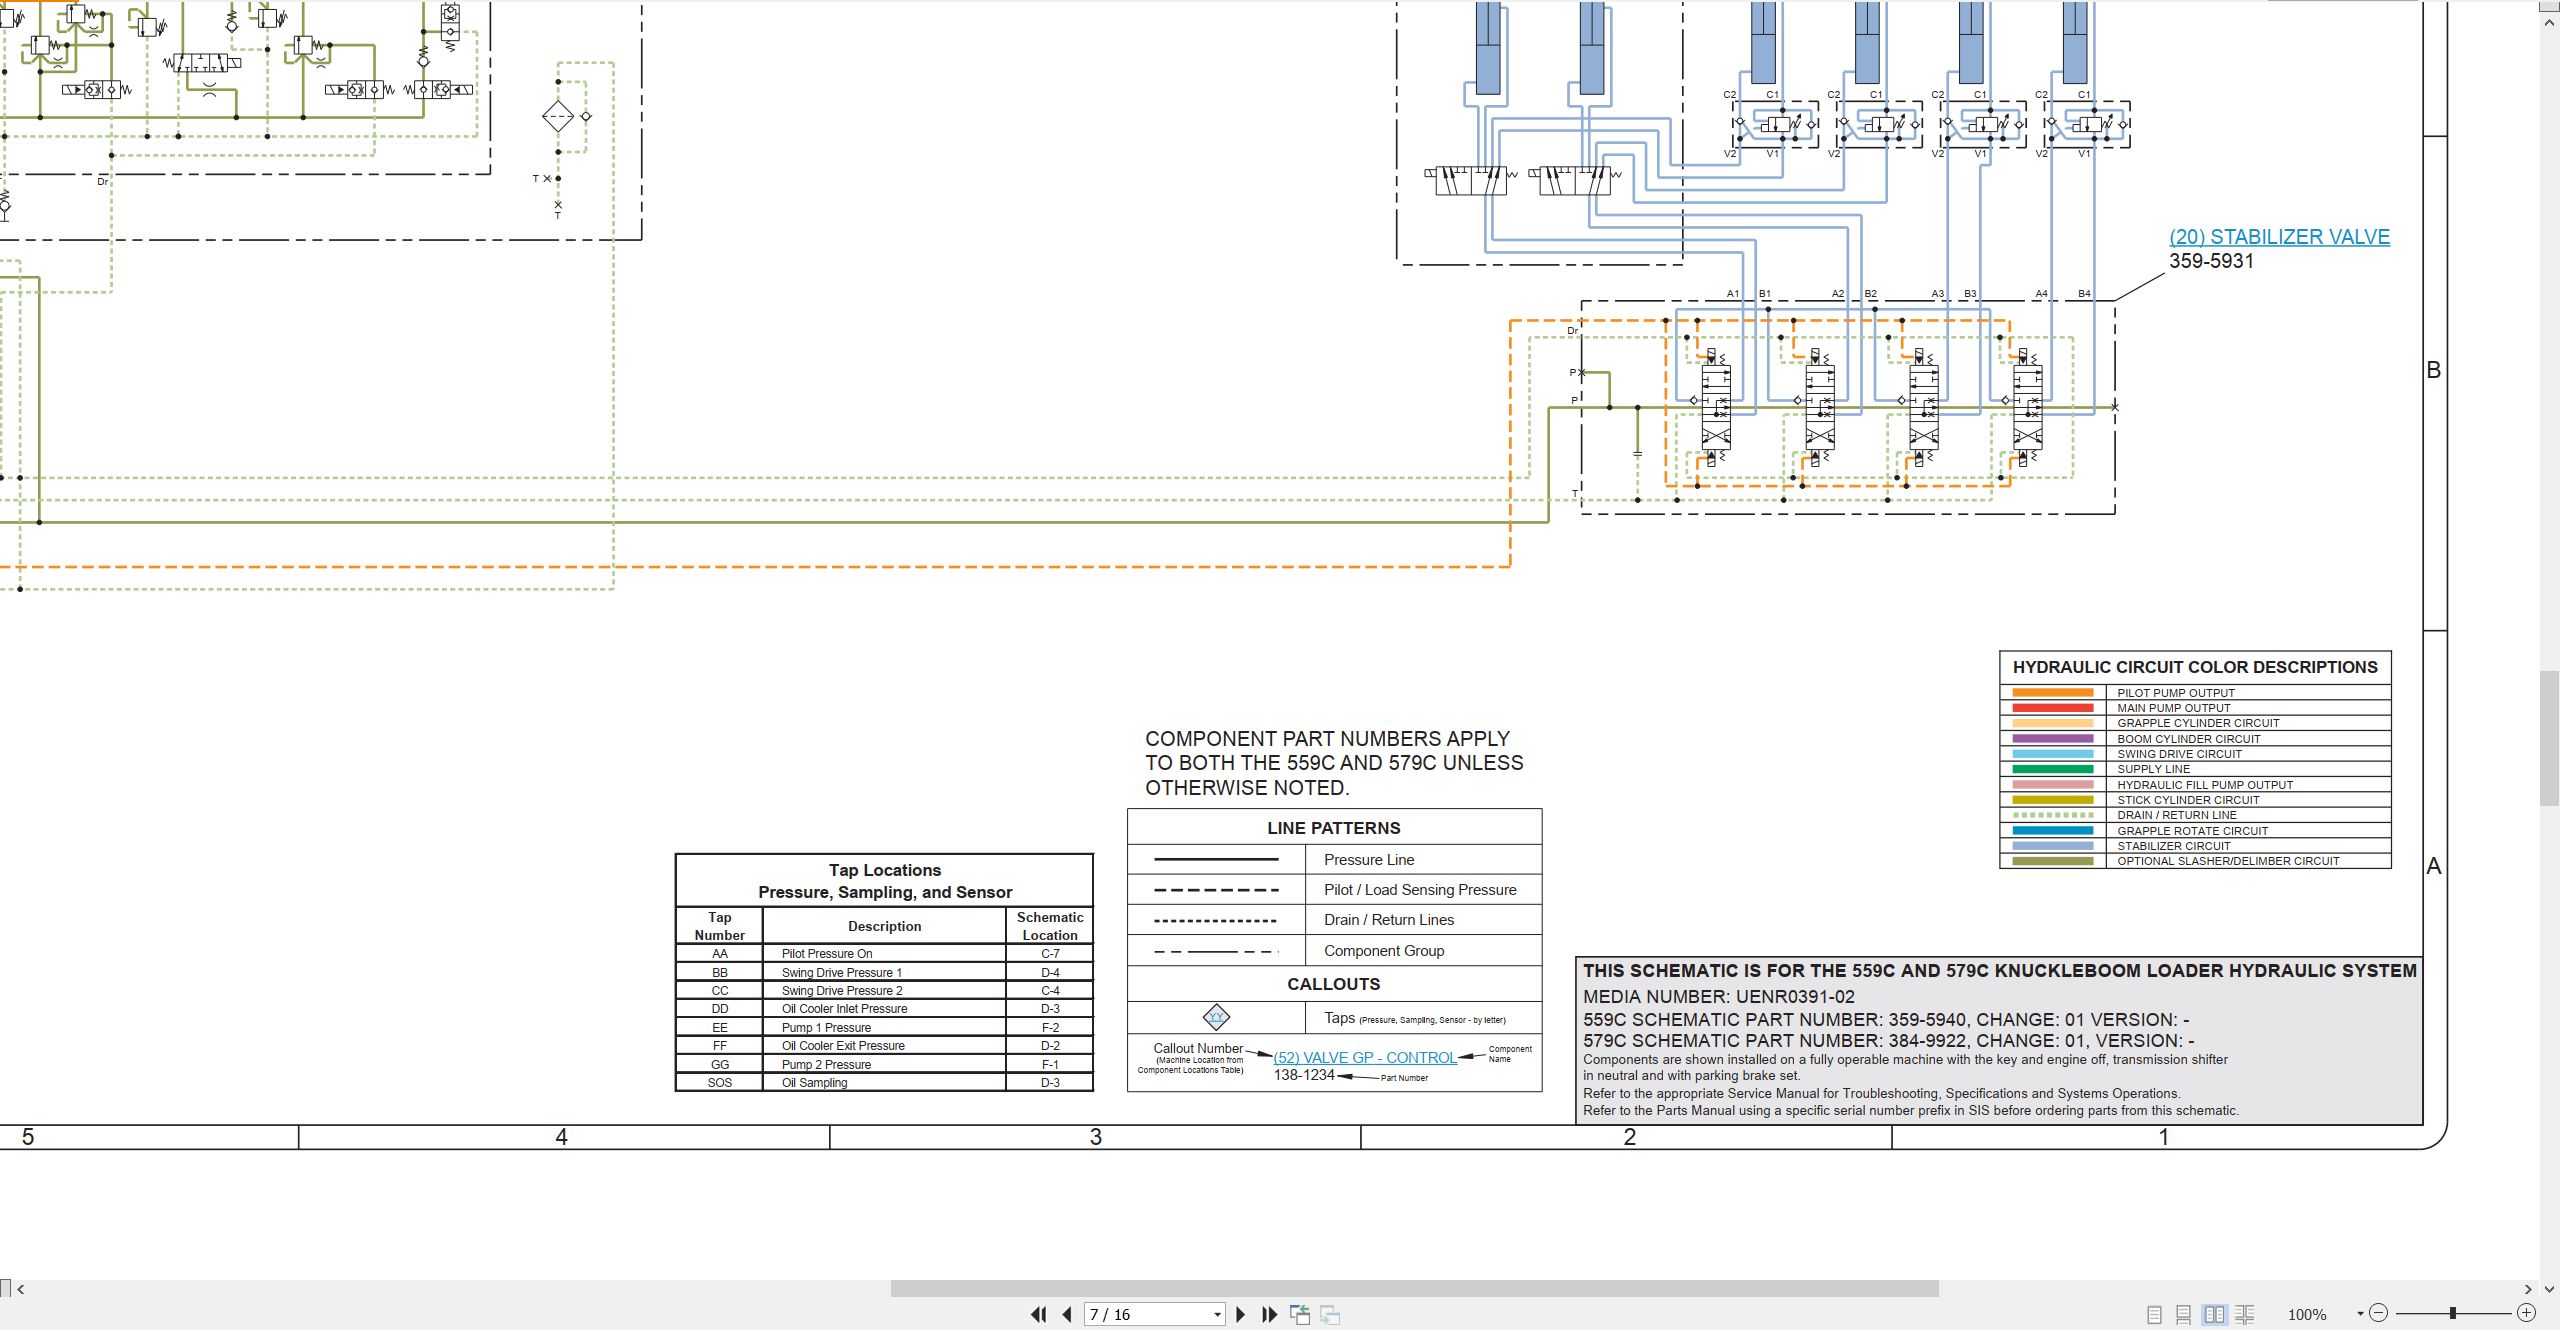Click the Supply Line green swatch
Viewport: 2560px width, 1330px height.
[2052, 769]
